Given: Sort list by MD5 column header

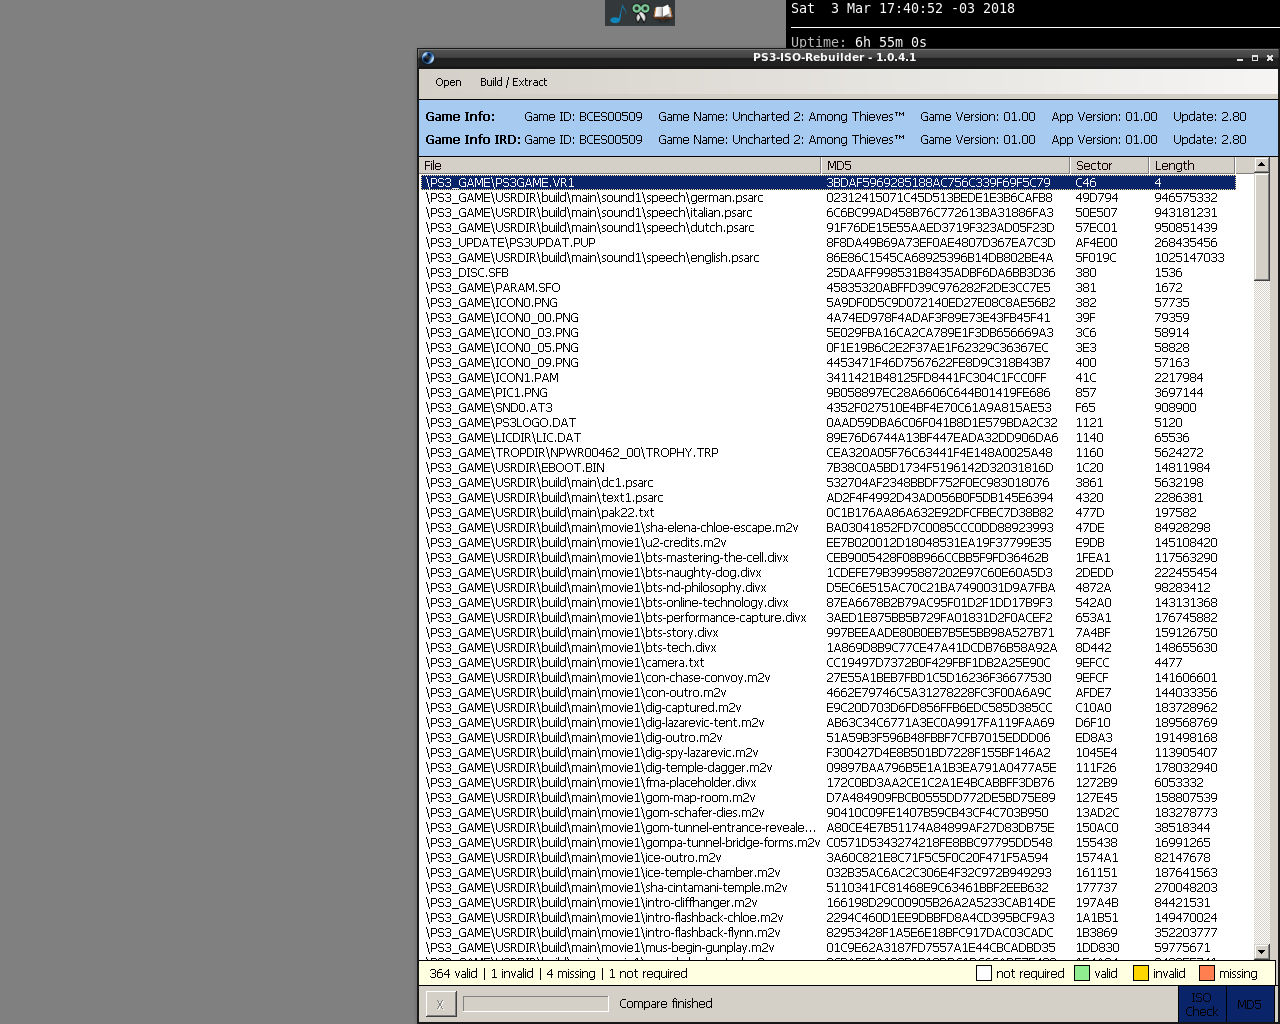Looking at the screenshot, I should [946, 165].
